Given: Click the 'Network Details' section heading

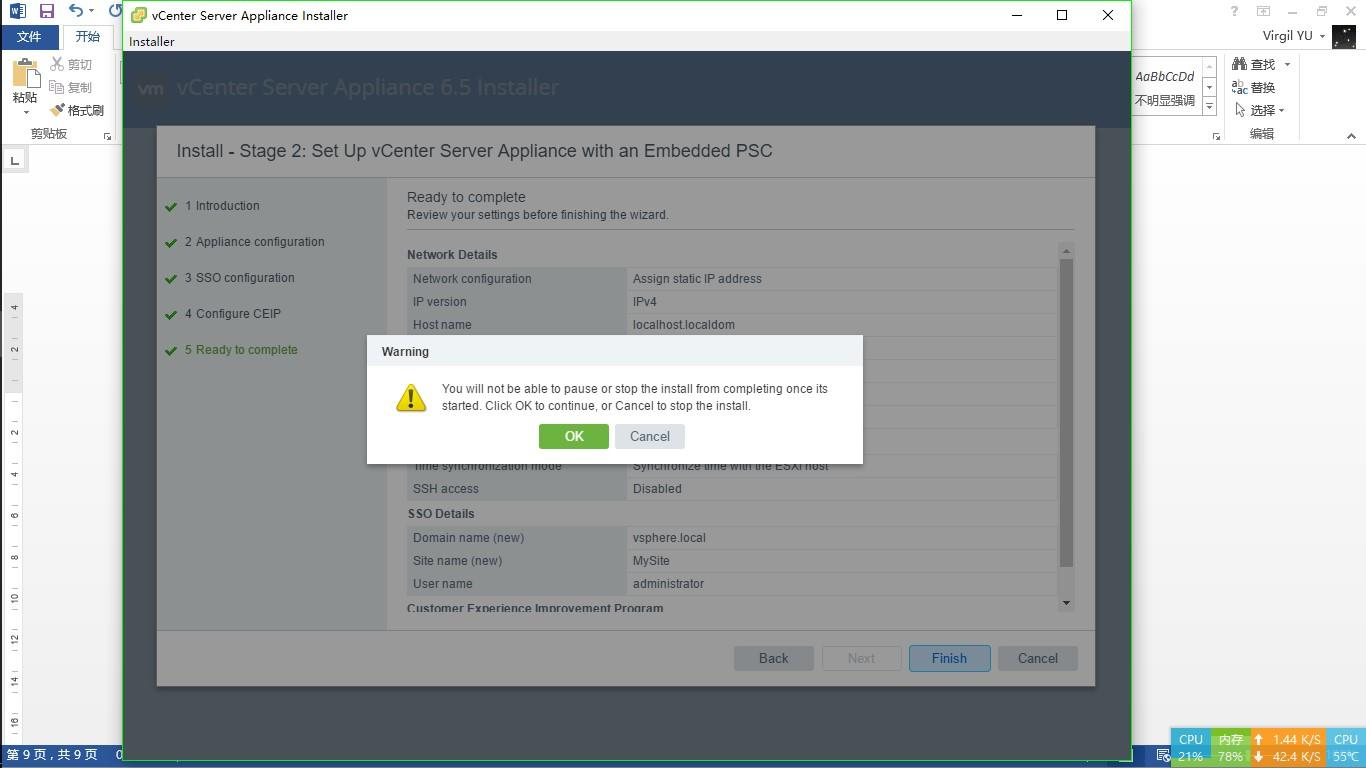Looking at the screenshot, I should pyautogui.click(x=452, y=255).
